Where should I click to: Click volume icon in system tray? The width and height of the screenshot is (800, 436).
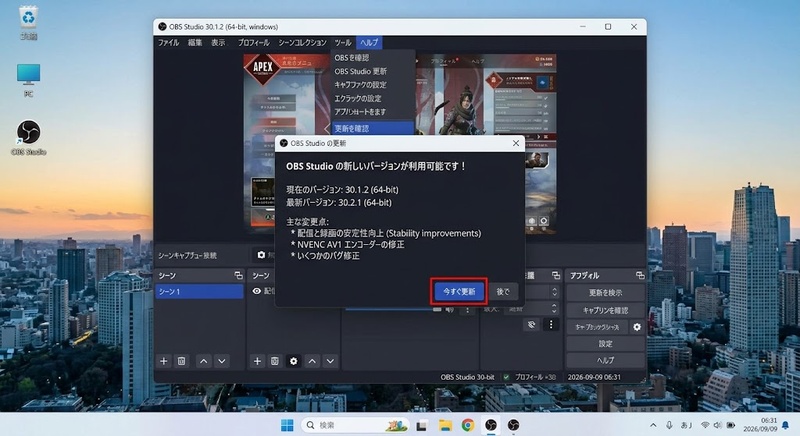point(718,425)
